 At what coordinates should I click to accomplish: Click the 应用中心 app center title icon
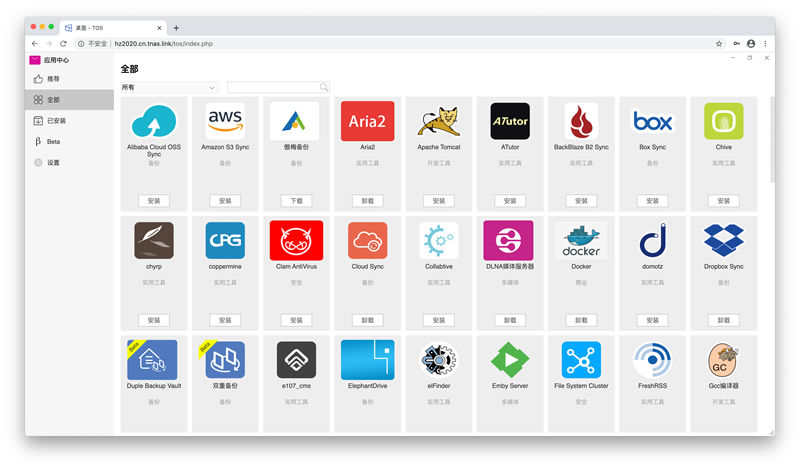click(35, 60)
